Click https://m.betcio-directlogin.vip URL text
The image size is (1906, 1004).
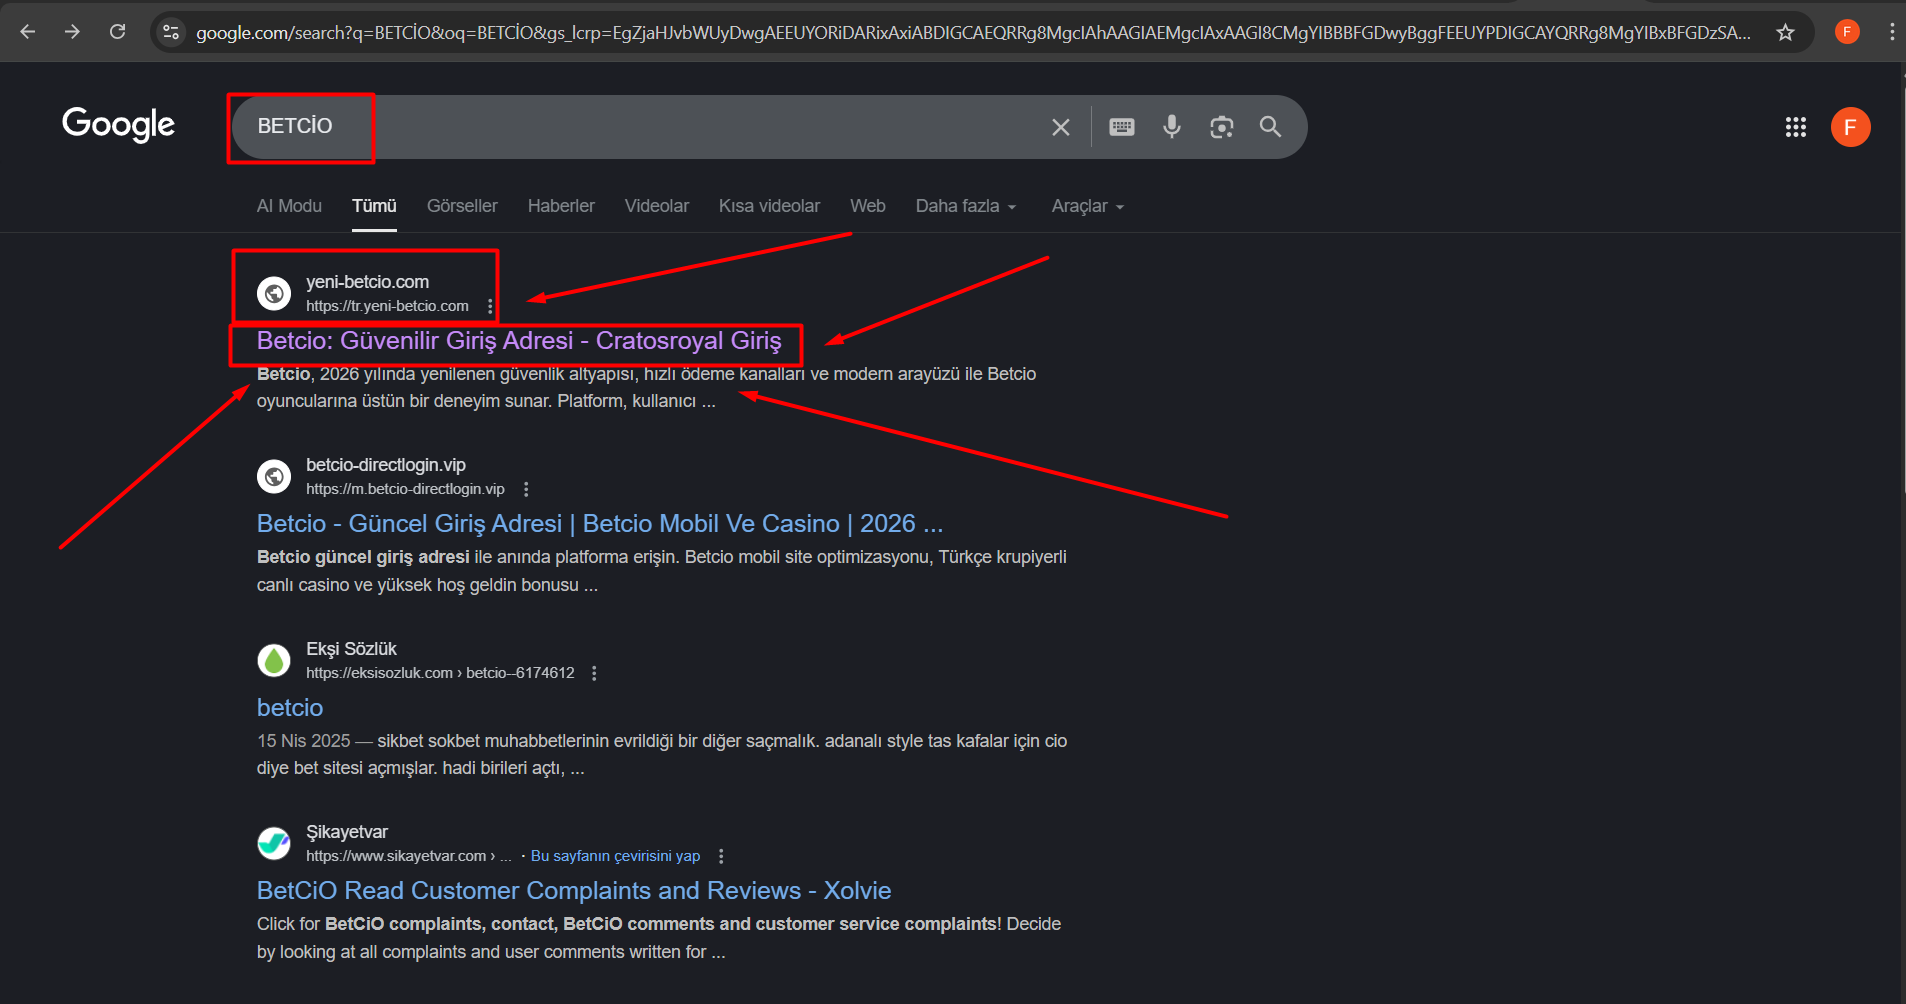[405, 489]
